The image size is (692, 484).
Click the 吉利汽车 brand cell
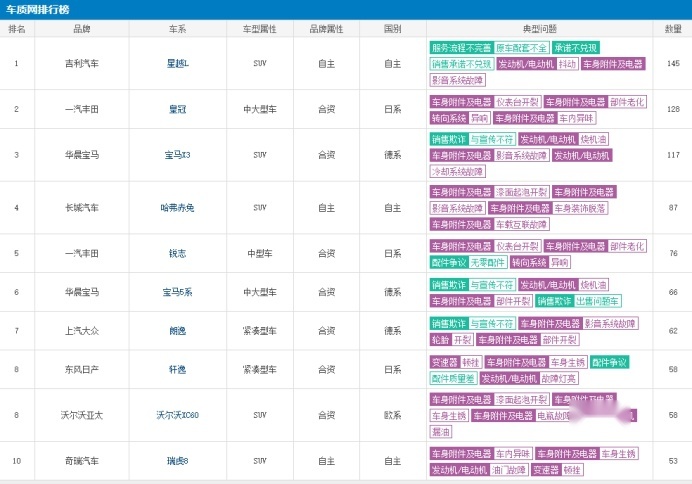[82, 64]
